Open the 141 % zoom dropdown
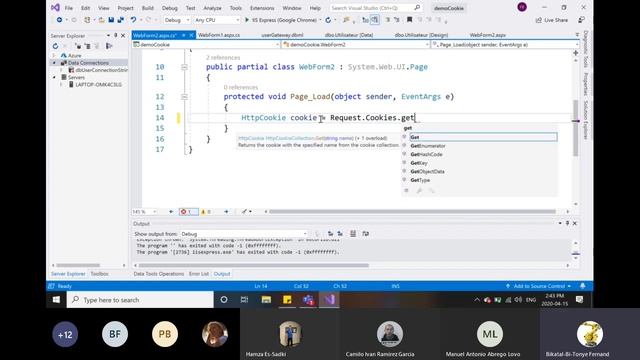 144,211
